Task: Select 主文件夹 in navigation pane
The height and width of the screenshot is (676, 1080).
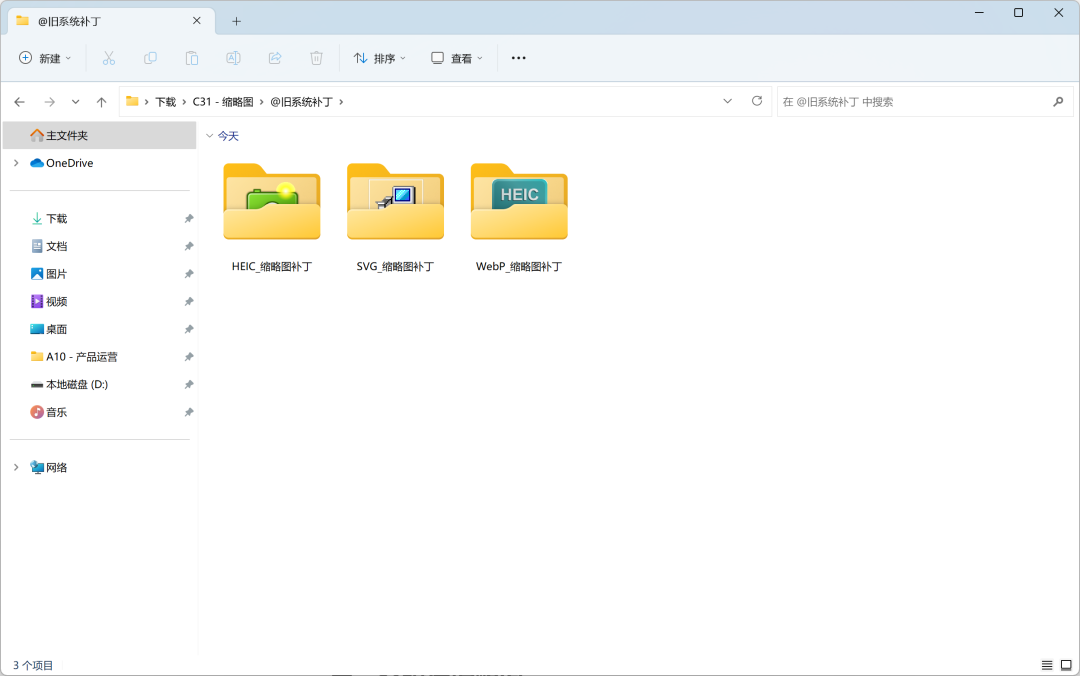Action: point(100,135)
